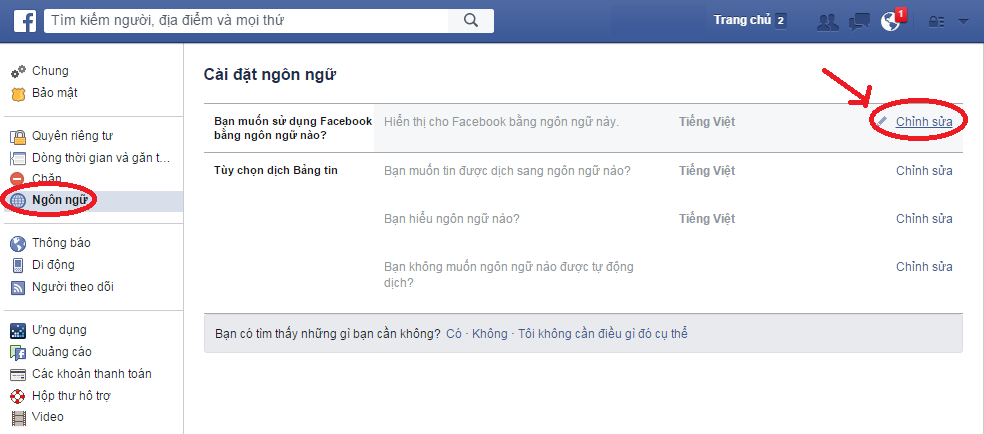Image resolution: width=984 pixels, height=434 pixels.
Task: Go to Trang chủ home link
Action: [742, 21]
